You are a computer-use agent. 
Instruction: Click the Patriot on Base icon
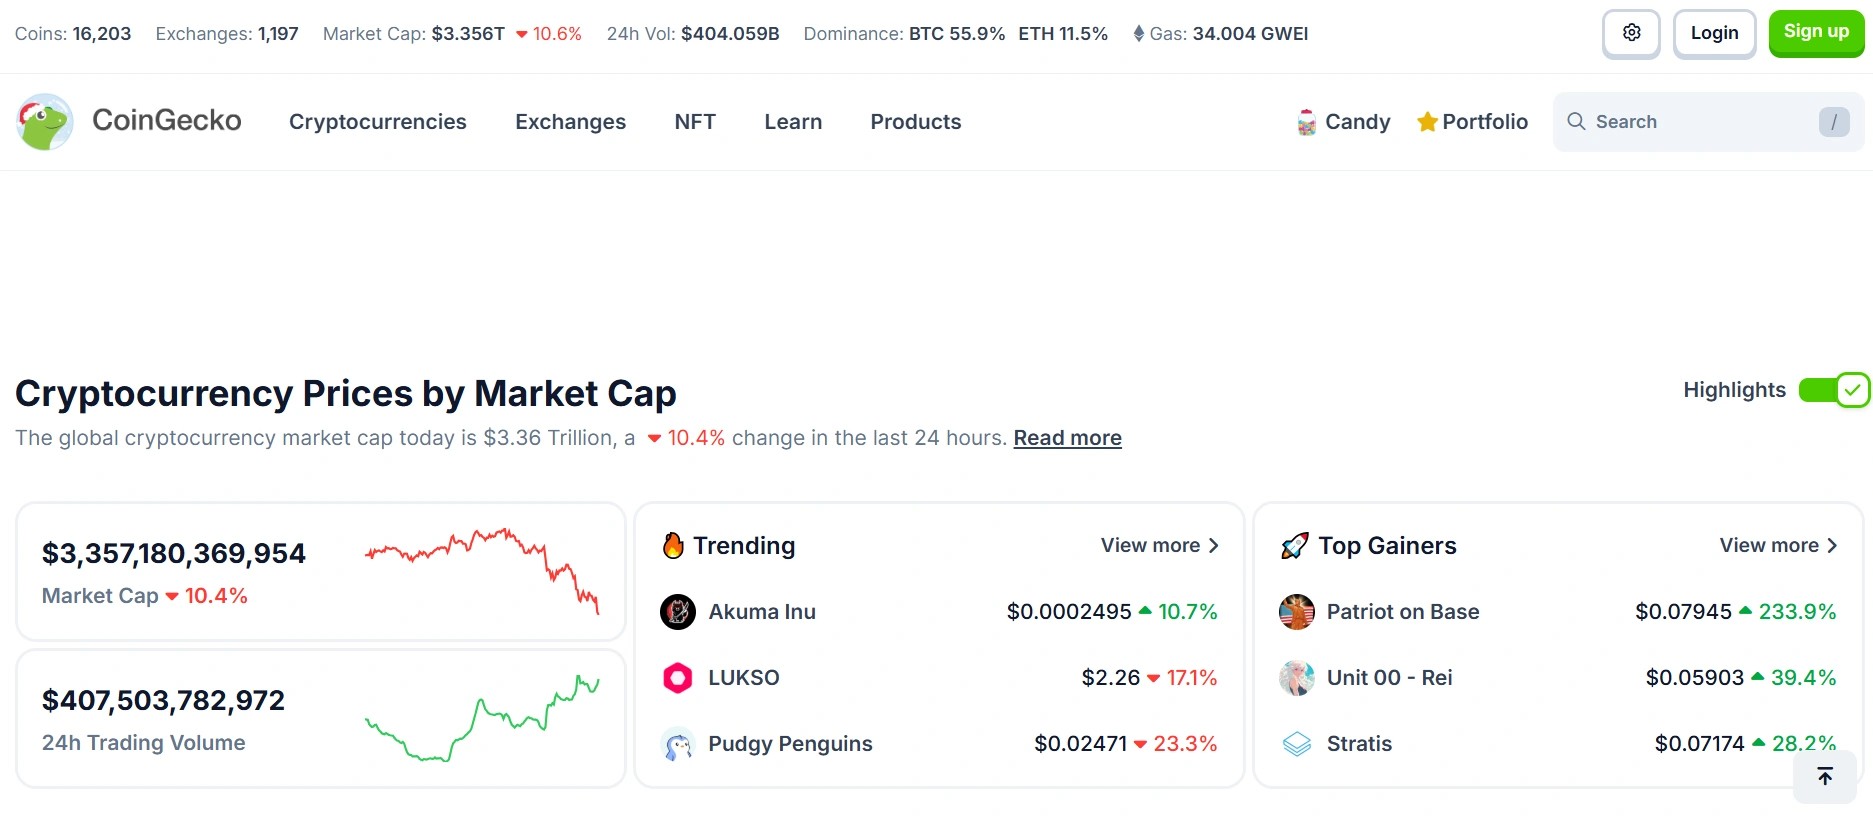click(x=1297, y=612)
